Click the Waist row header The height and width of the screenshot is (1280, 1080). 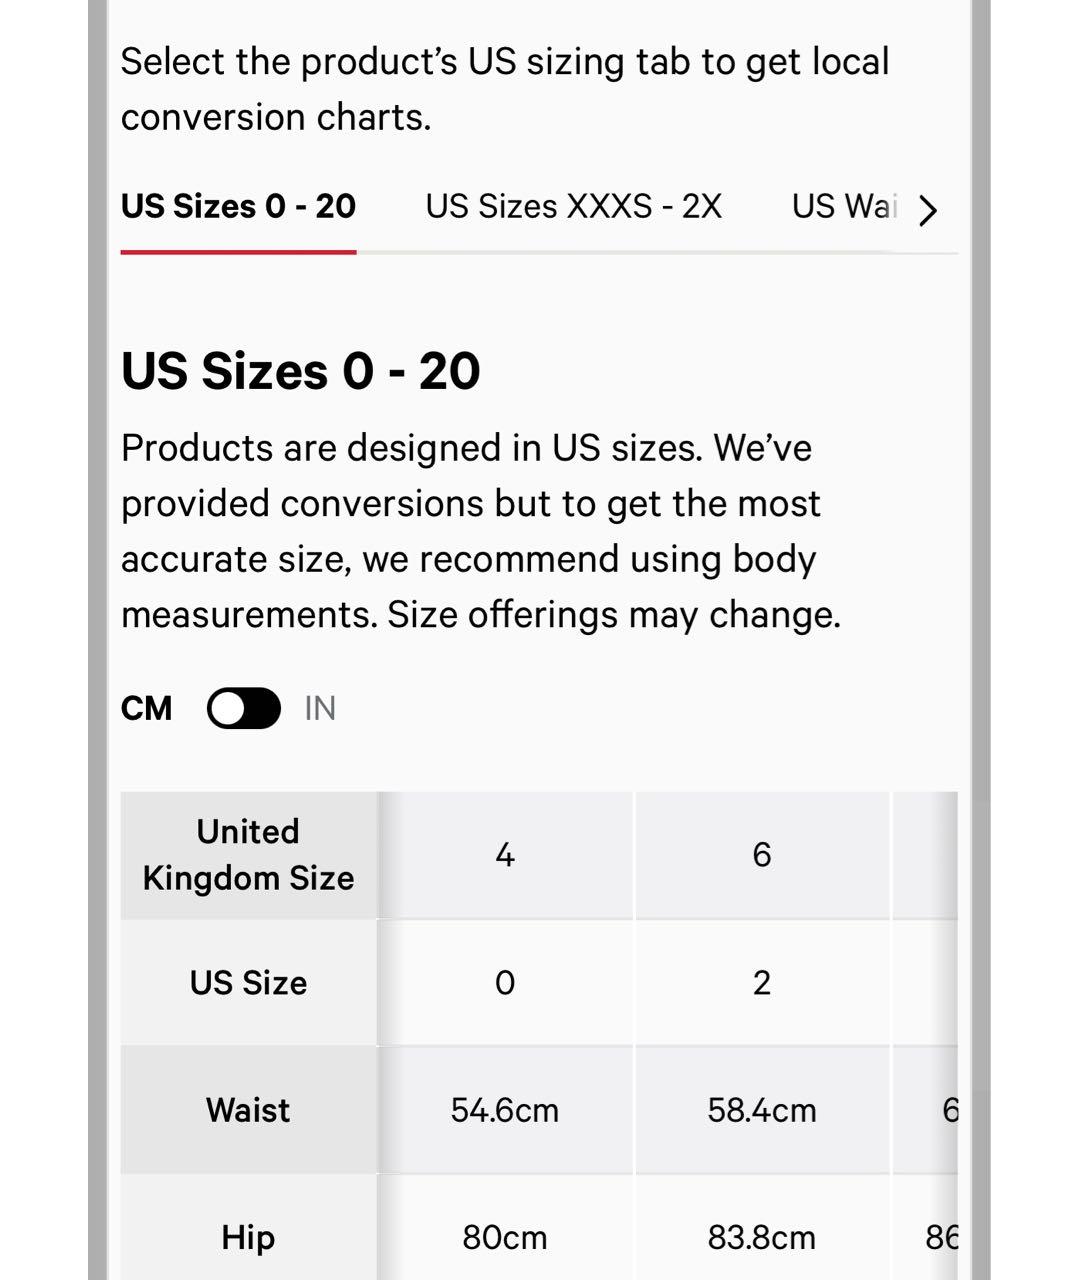tap(248, 1110)
